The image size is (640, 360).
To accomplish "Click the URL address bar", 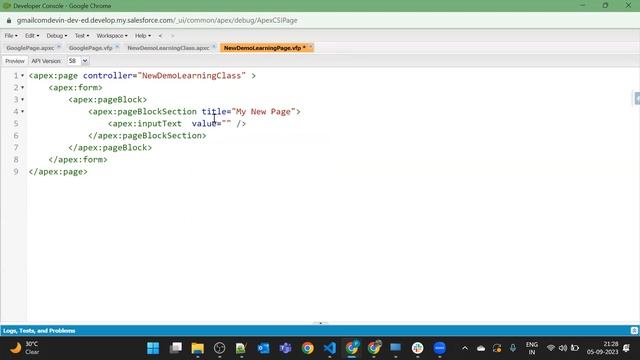I will [x=157, y=20].
